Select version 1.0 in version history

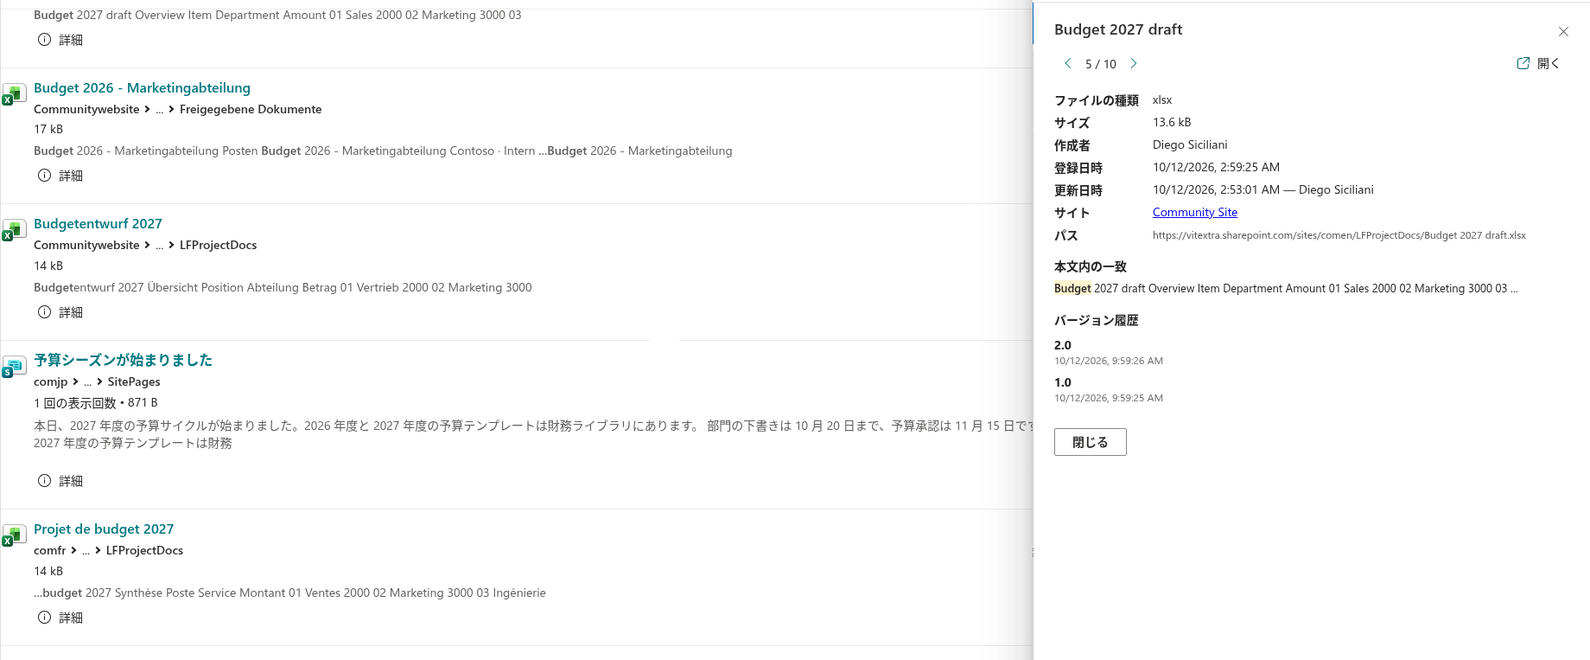click(x=1063, y=382)
